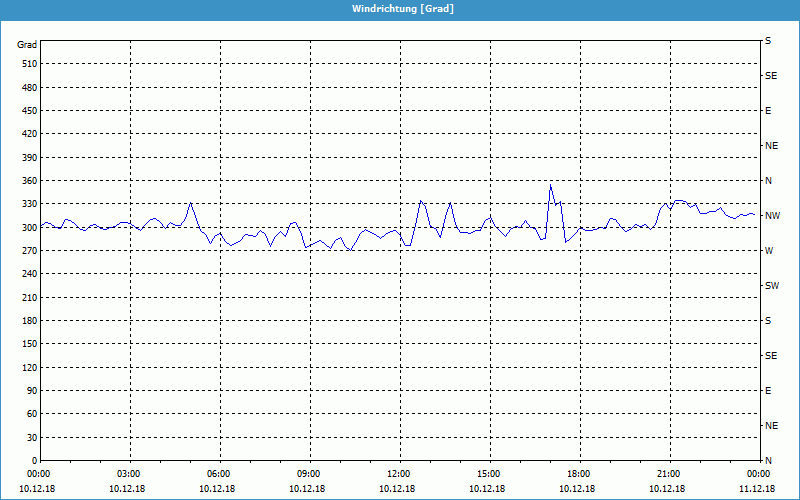This screenshot has height=500, width=800.
Task: Select the 18:00 time axis label
Action: [578, 474]
